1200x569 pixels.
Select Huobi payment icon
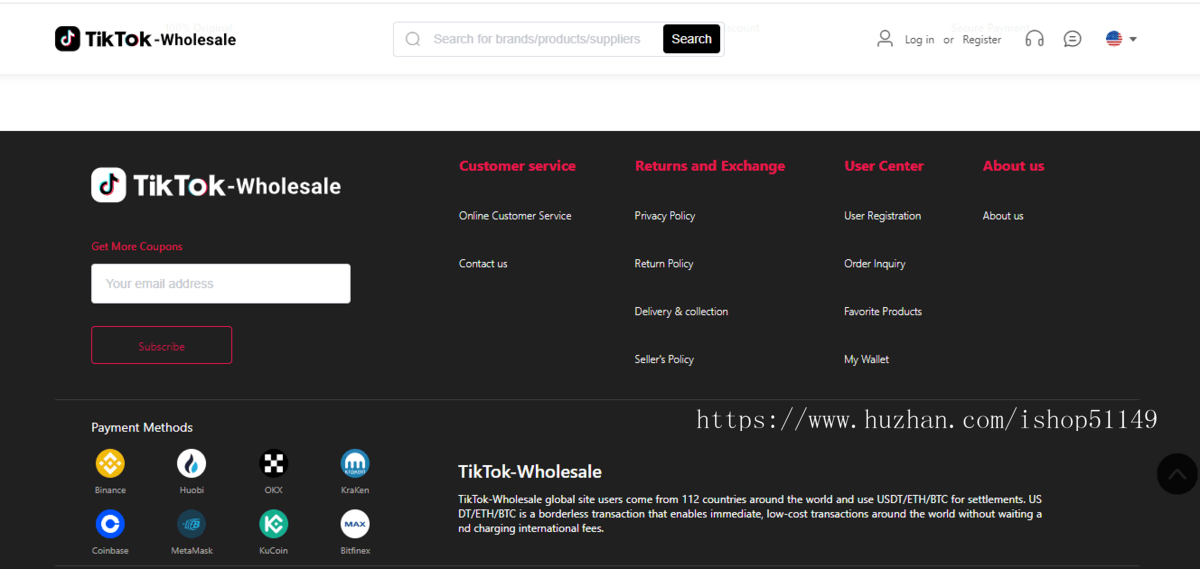[191, 463]
